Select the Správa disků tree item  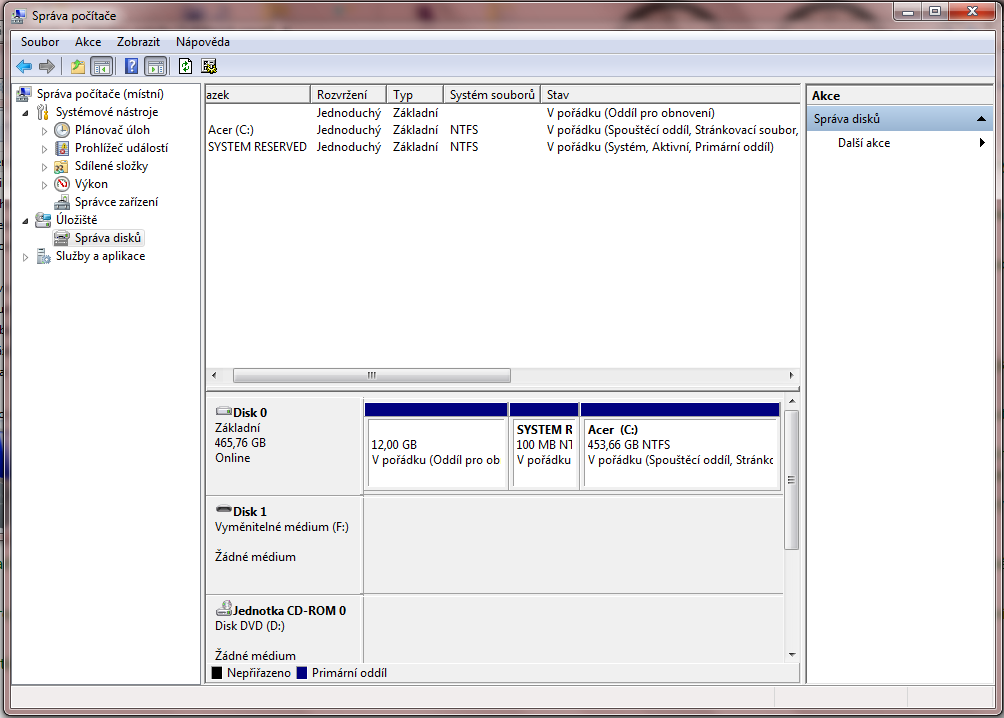pos(108,238)
